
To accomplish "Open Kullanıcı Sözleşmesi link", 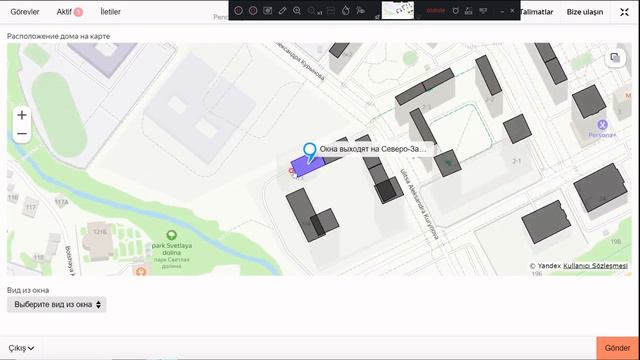I will pyautogui.click(x=596, y=266).
